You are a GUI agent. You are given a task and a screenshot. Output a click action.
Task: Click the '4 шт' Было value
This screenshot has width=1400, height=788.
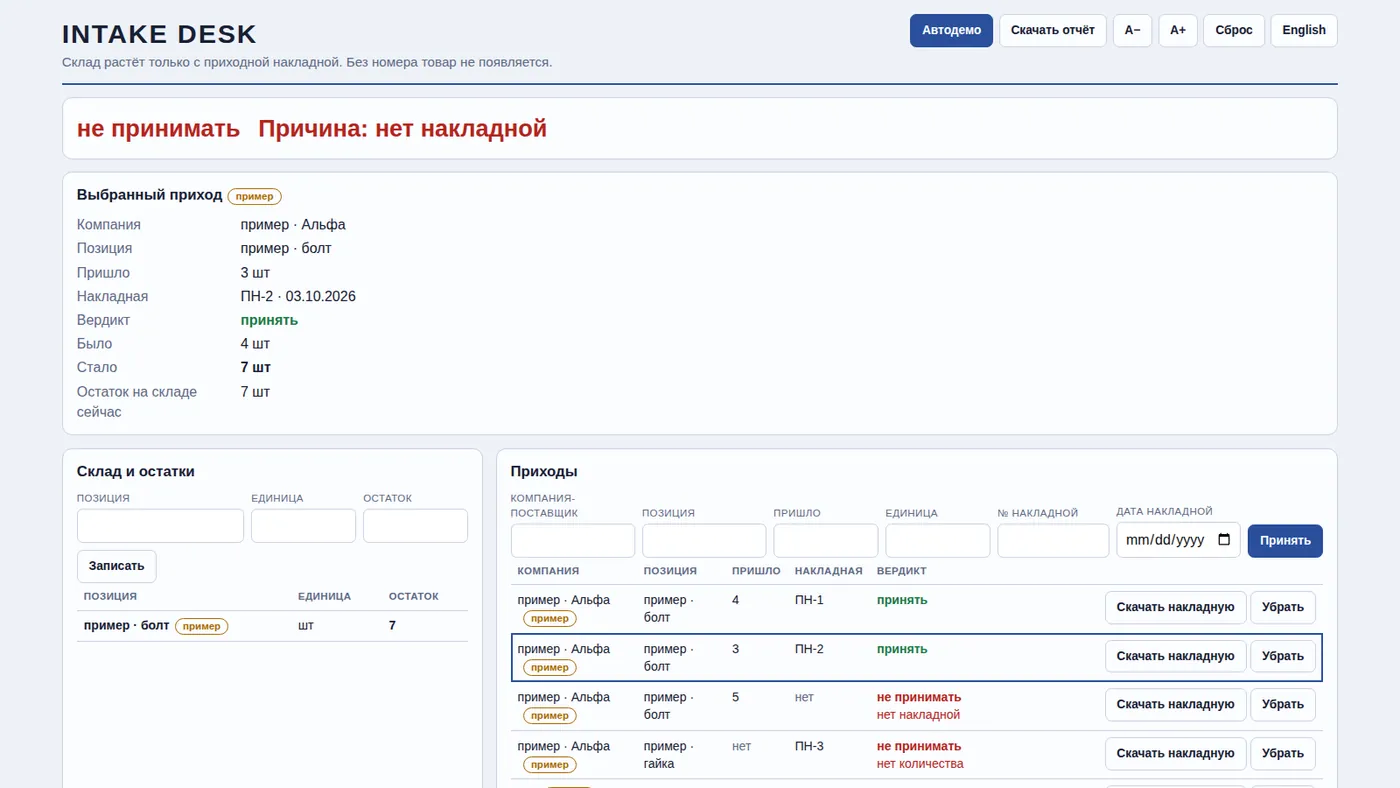coord(255,344)
